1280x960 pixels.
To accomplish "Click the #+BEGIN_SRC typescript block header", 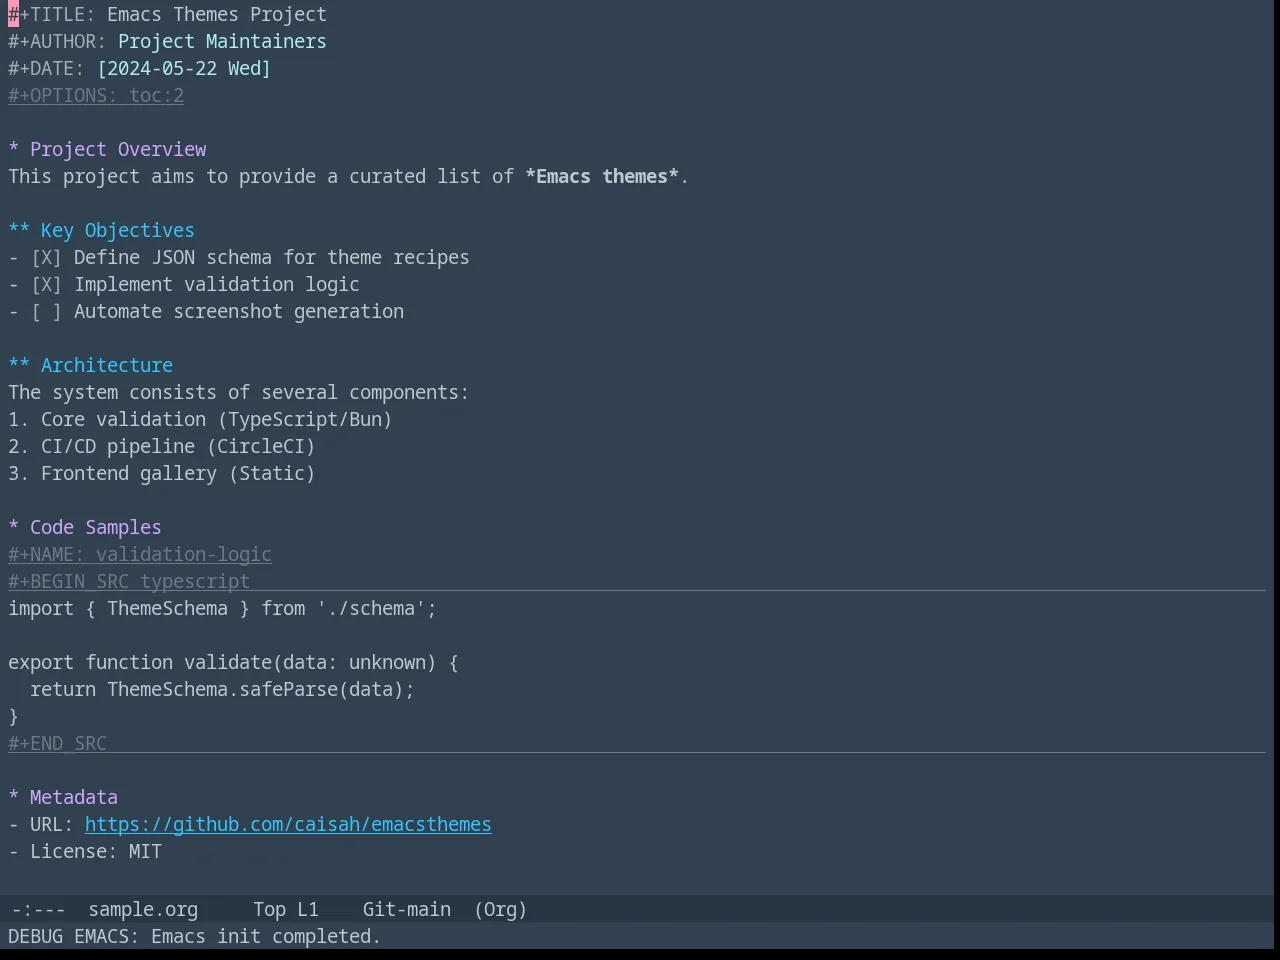I will point(129,582).
